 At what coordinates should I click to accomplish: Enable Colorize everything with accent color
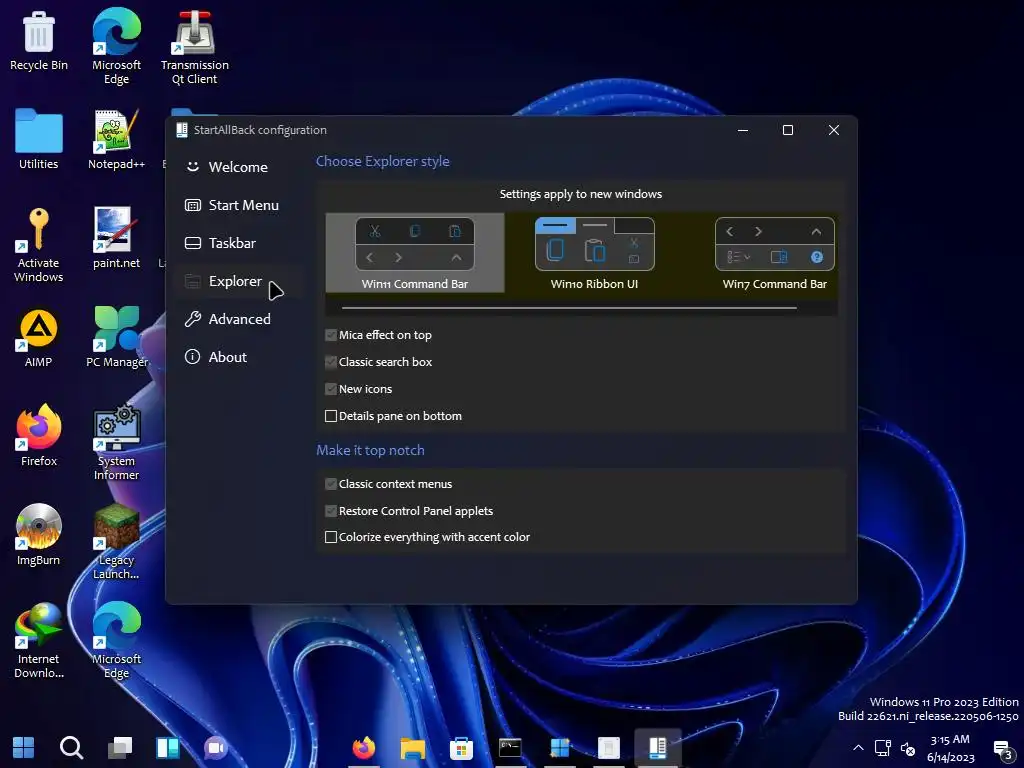pyautogui.click(x=331, y=537)
